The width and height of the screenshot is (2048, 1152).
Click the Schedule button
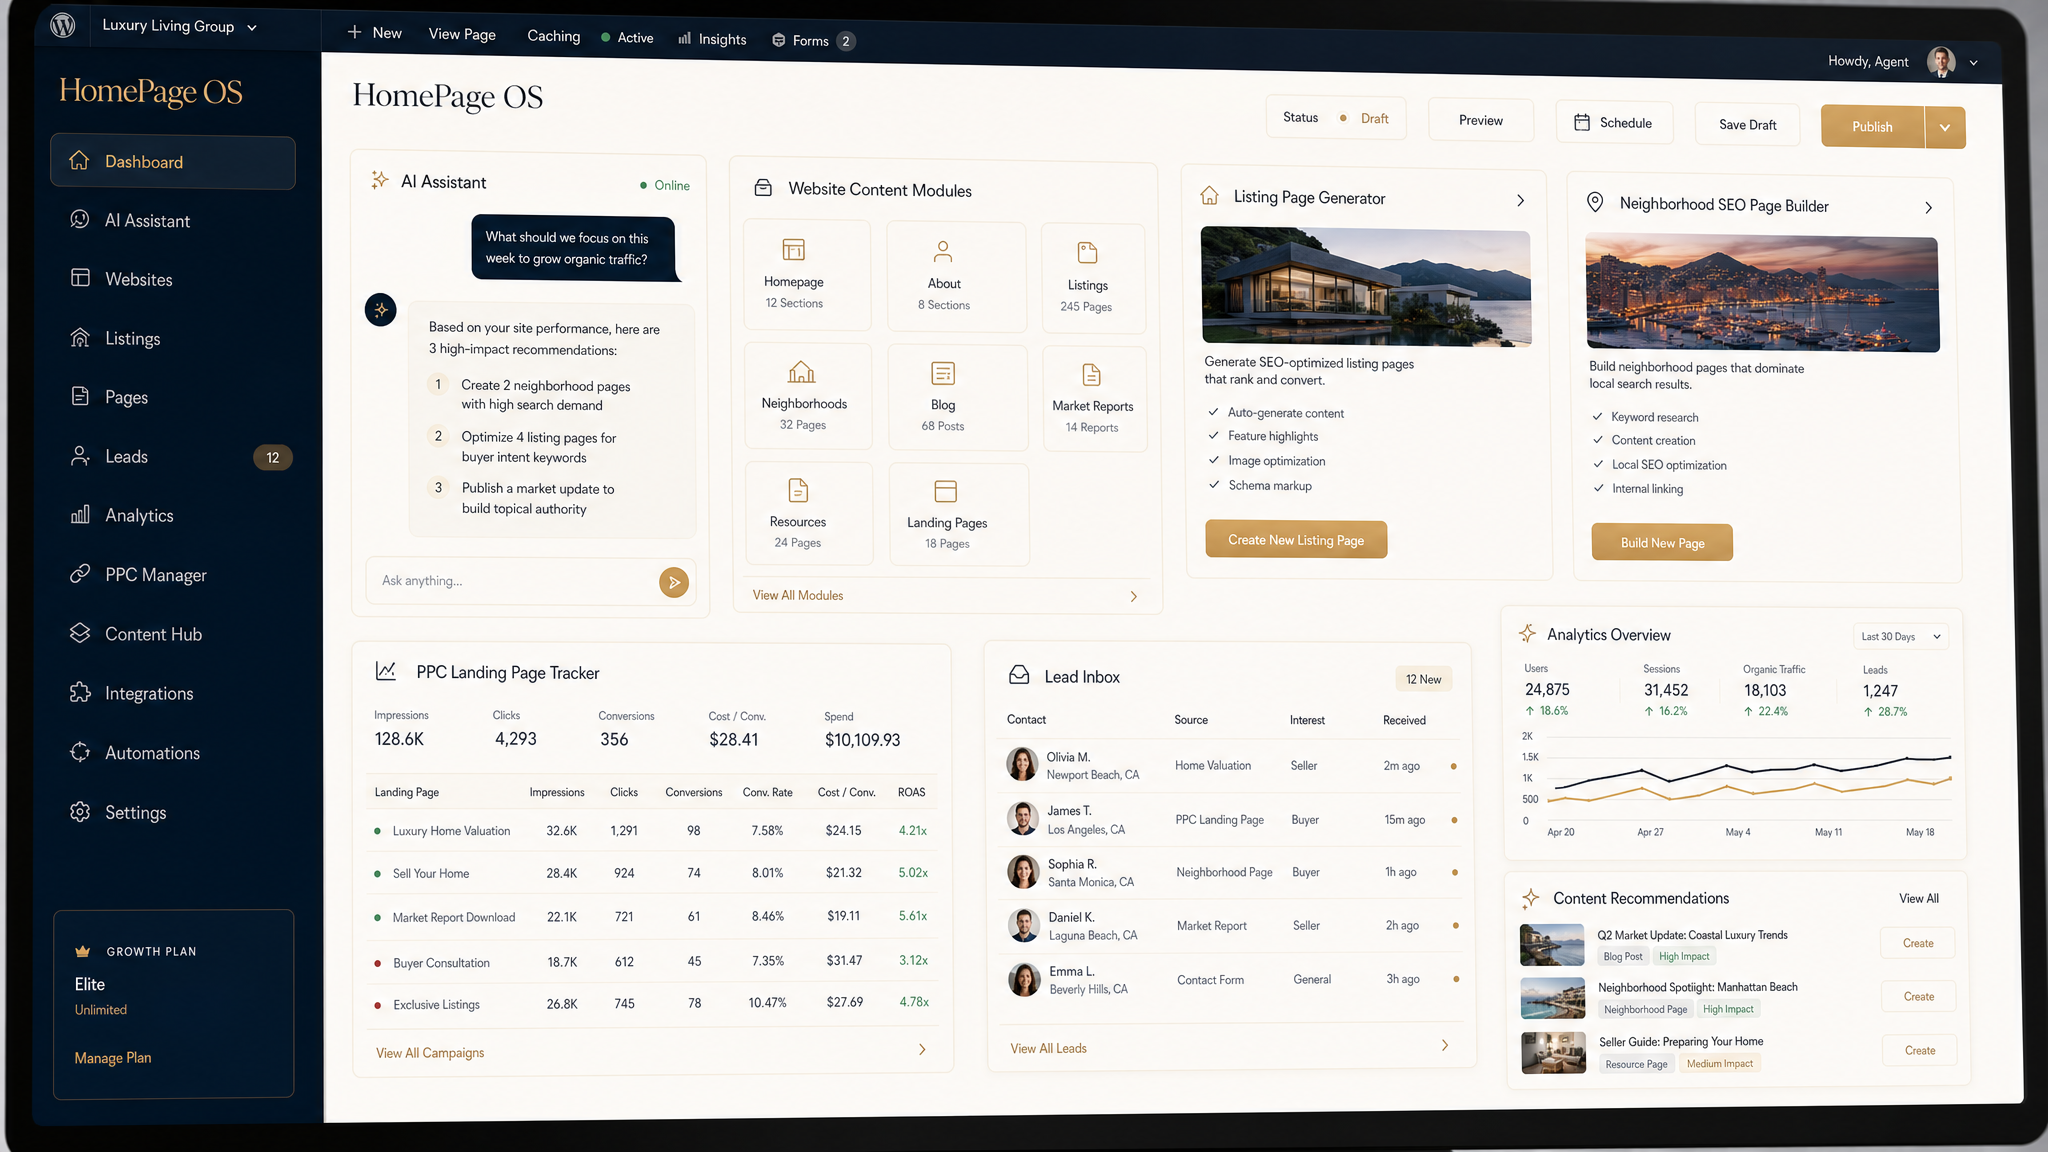click(x=1614, y=123)
